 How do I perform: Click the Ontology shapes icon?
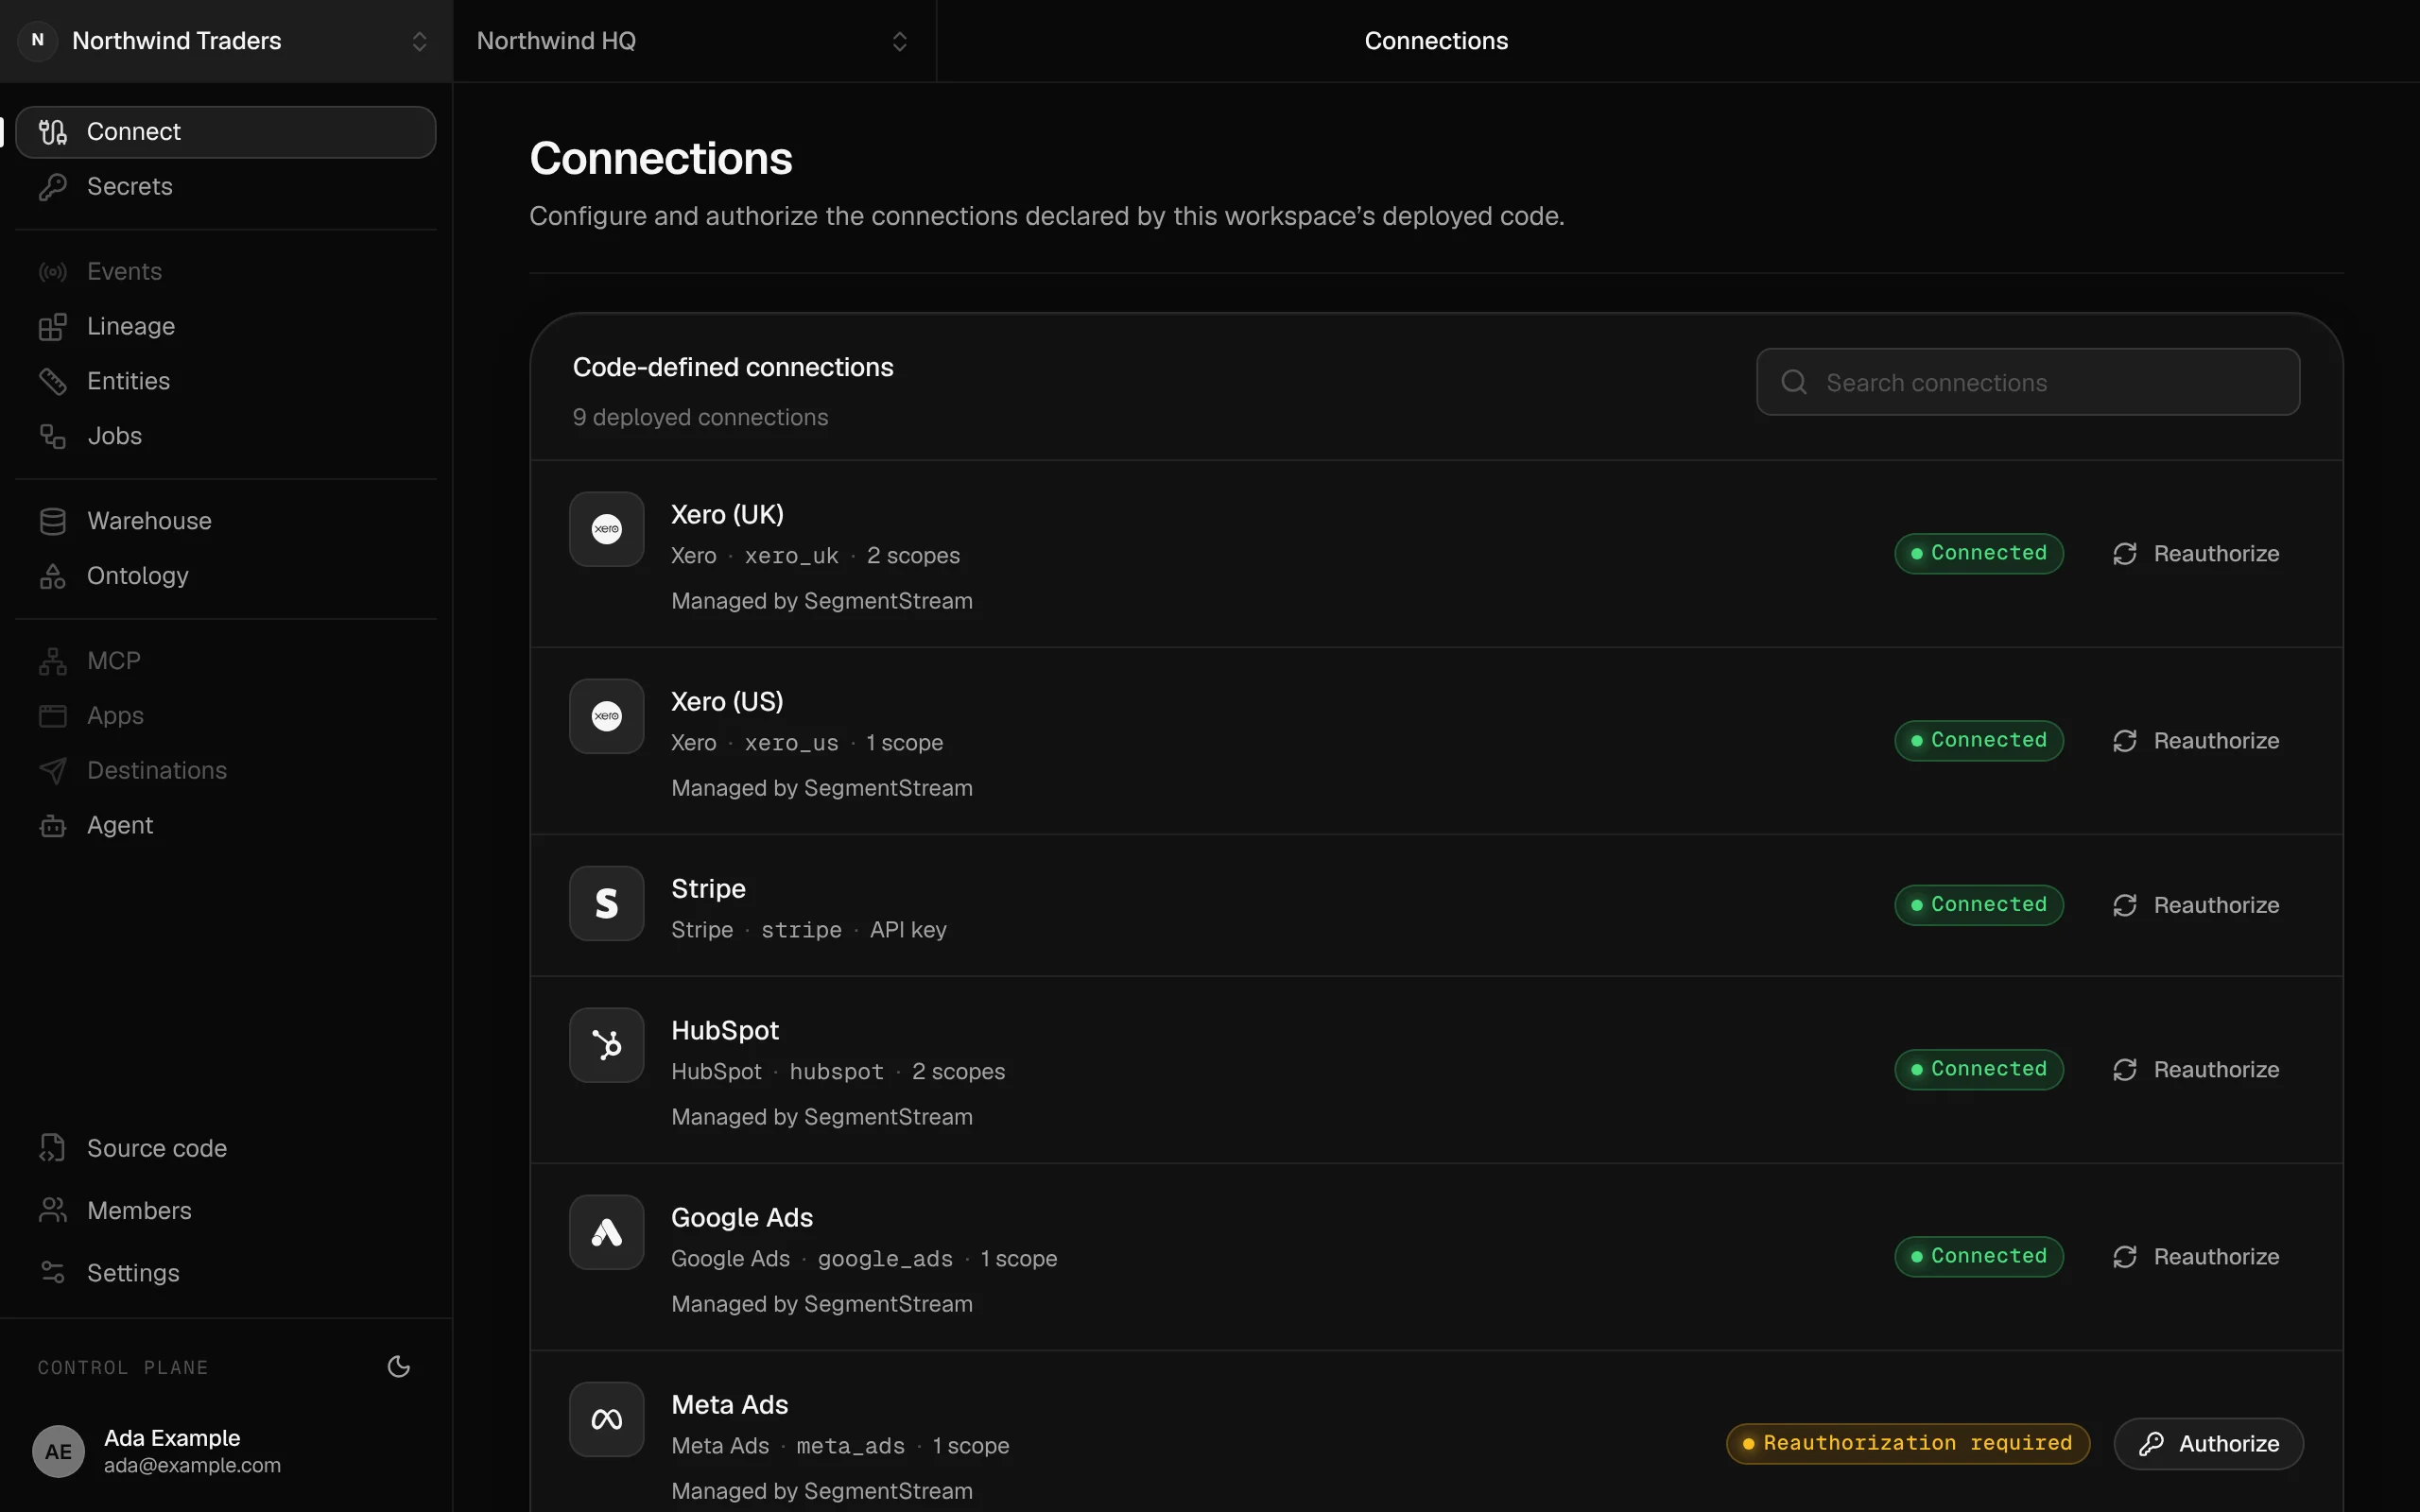[x=53, y=576]
